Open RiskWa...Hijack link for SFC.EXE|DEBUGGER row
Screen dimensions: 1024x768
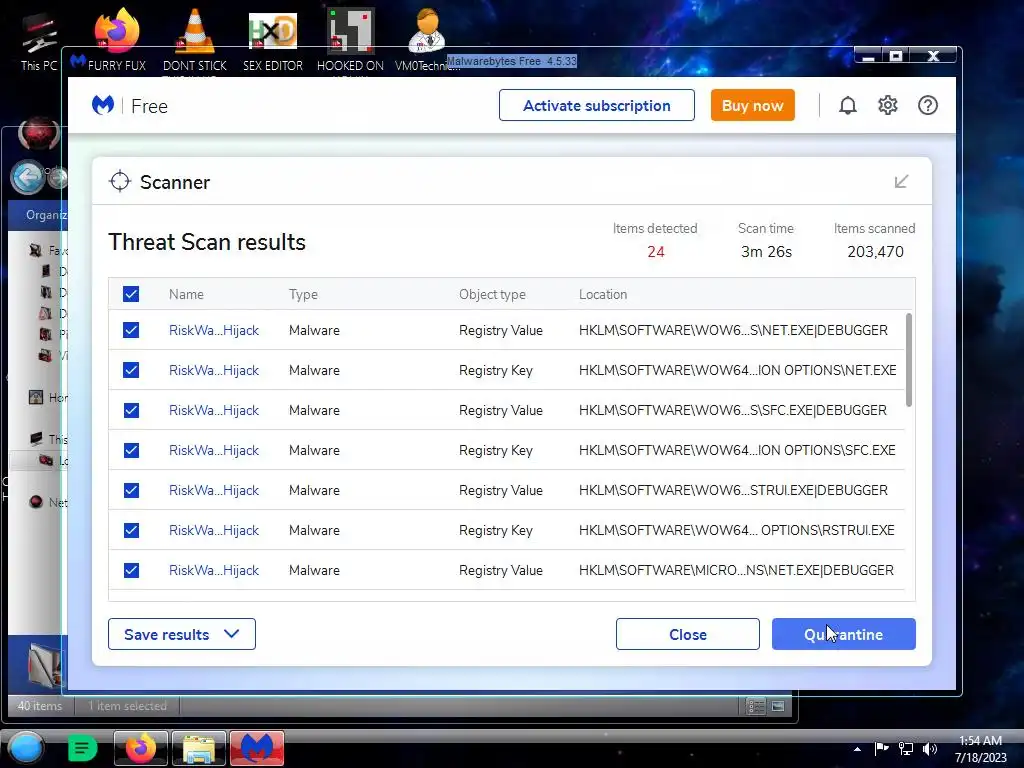[214, 410]
